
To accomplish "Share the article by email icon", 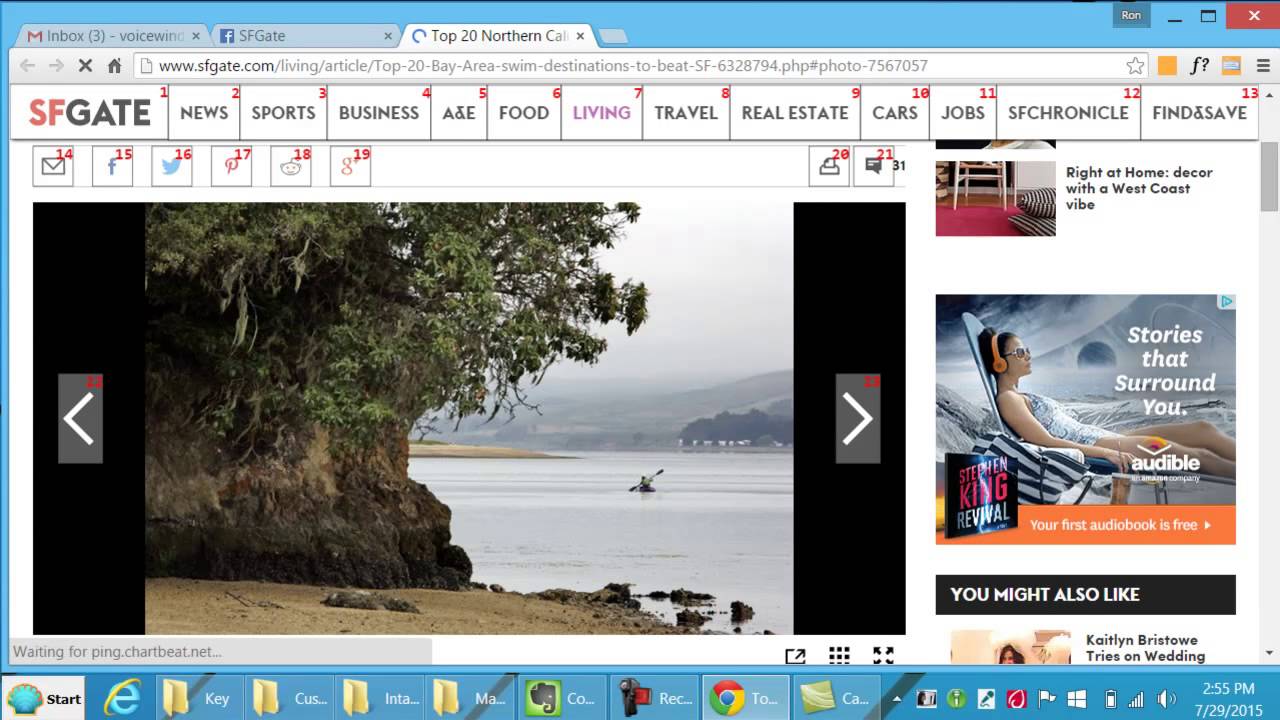I will [53, 166].
